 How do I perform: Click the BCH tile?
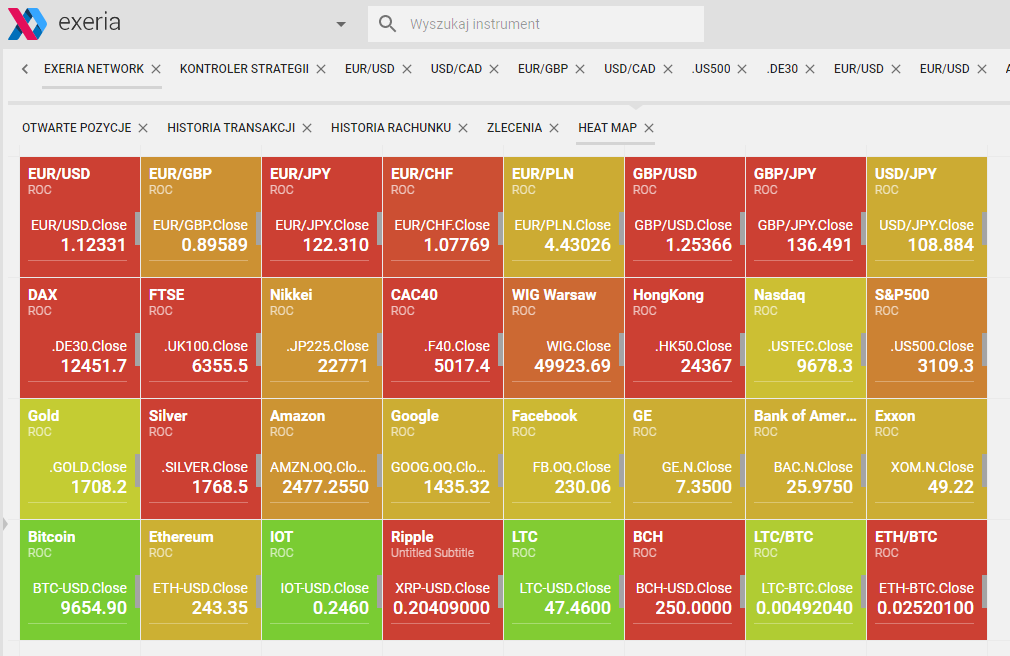tap(685, 581)
